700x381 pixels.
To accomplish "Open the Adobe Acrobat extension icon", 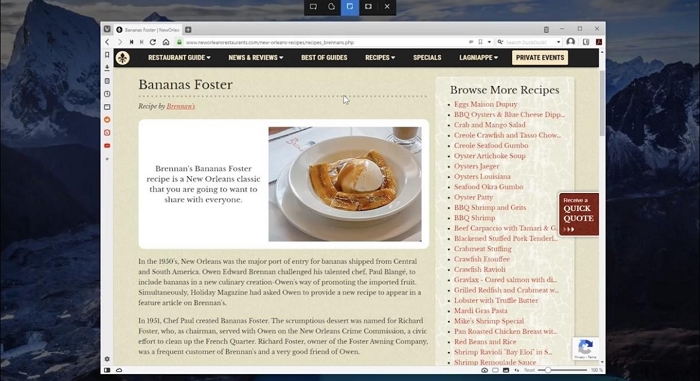I will pos(599,42).
